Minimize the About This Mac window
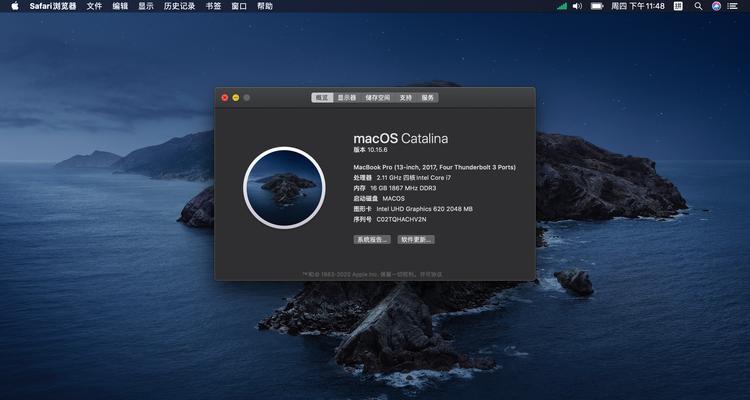 pyautogui.click(x=236, y=98)
